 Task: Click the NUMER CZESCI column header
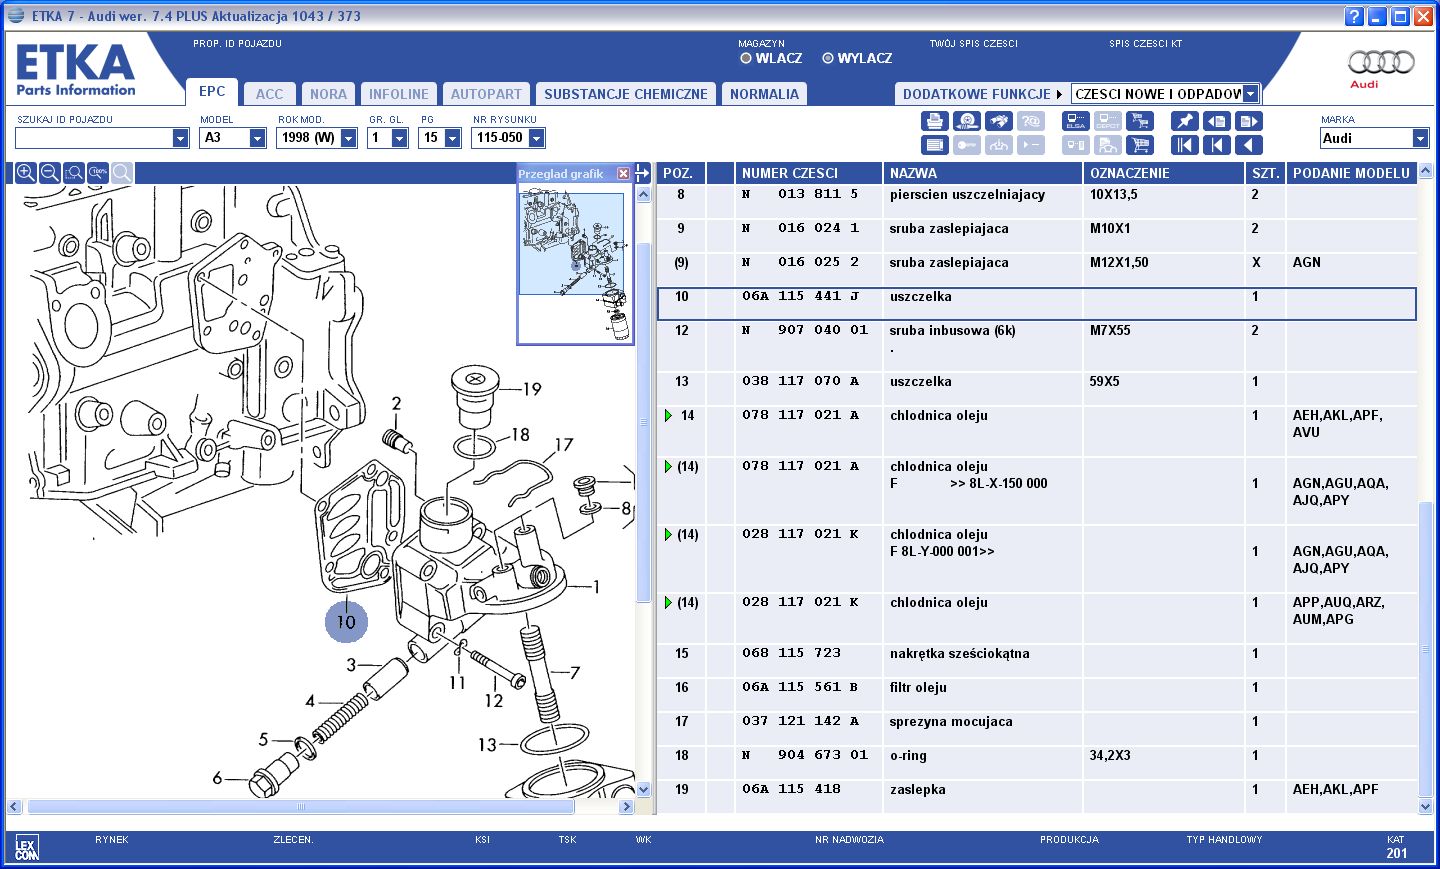[x=808, y=173]
